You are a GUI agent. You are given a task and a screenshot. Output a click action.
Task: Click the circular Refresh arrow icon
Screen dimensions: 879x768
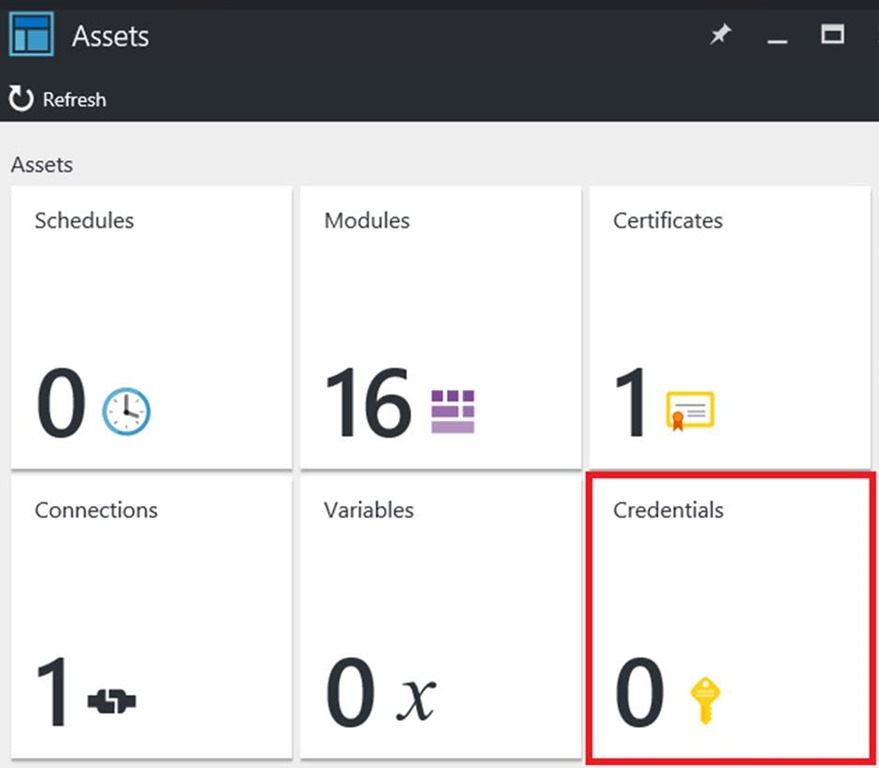(21, 99)
